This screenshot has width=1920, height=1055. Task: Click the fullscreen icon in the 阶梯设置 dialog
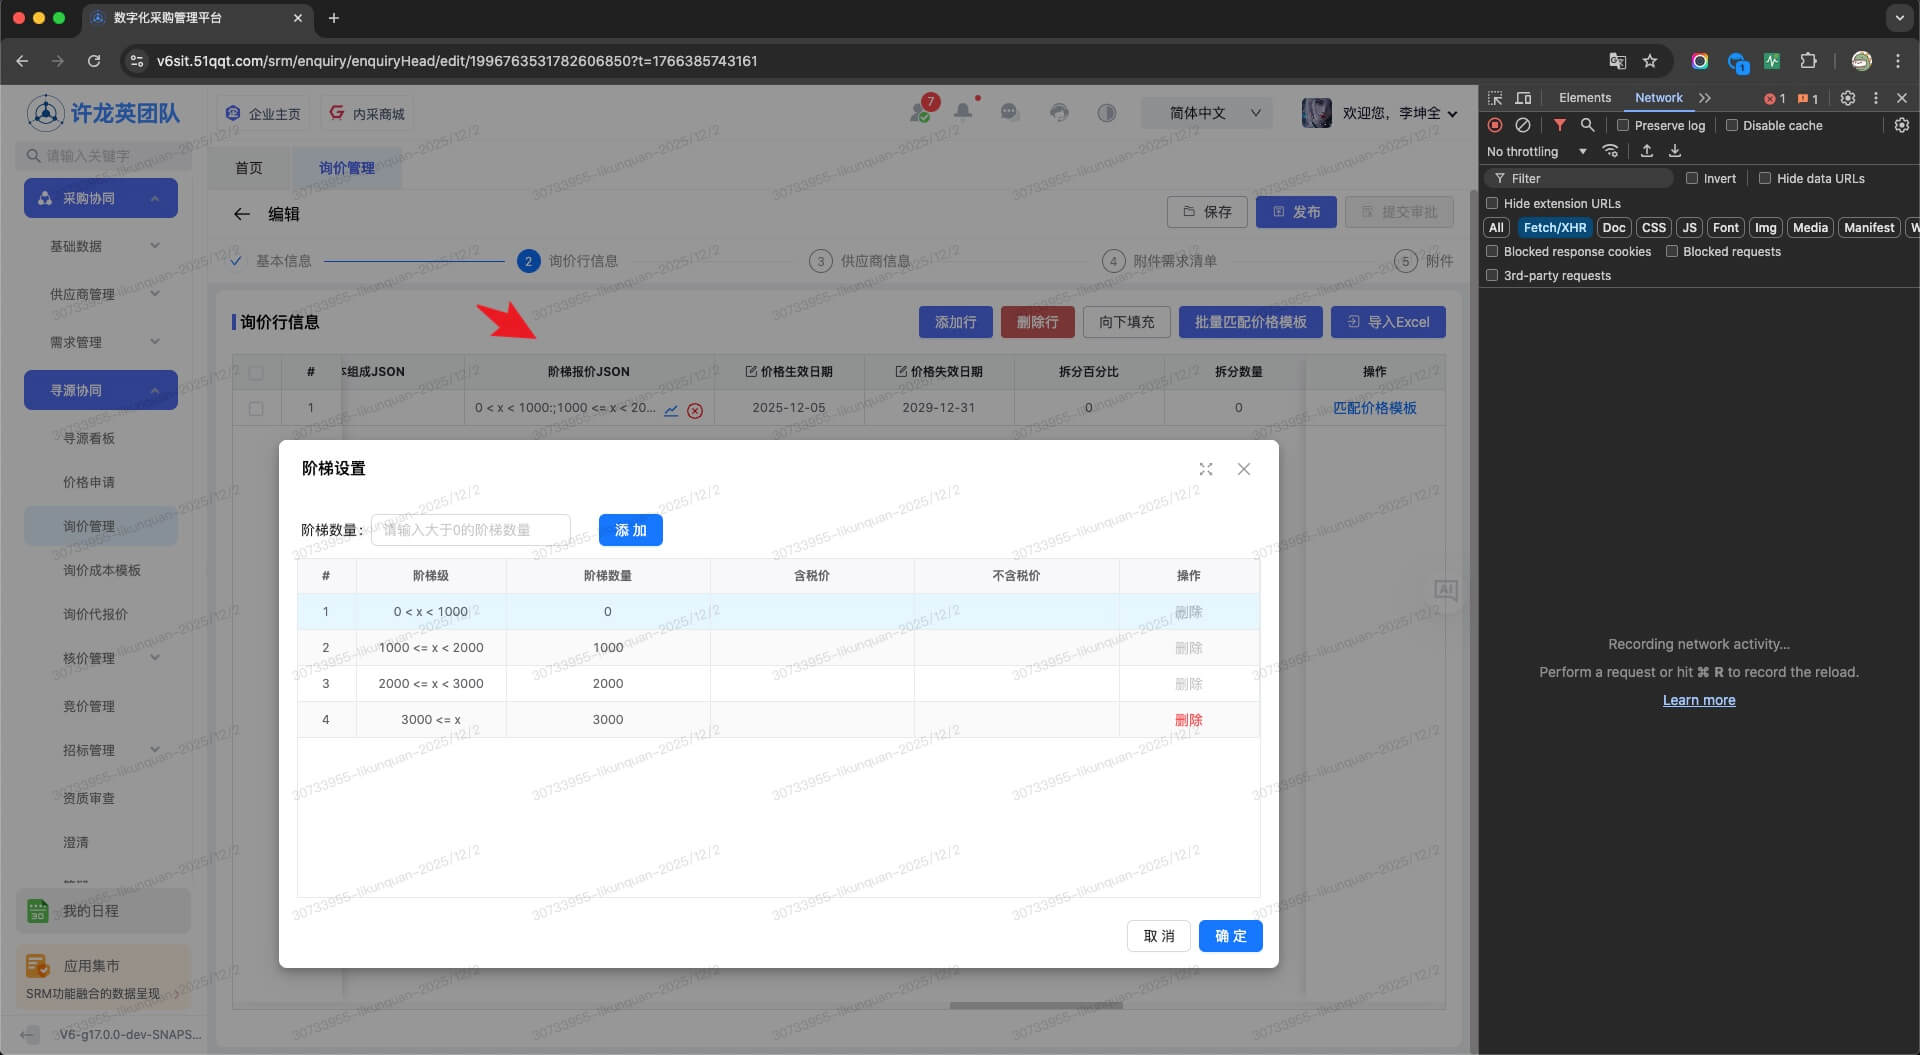pyautogui.click(x=1206, y=469)
